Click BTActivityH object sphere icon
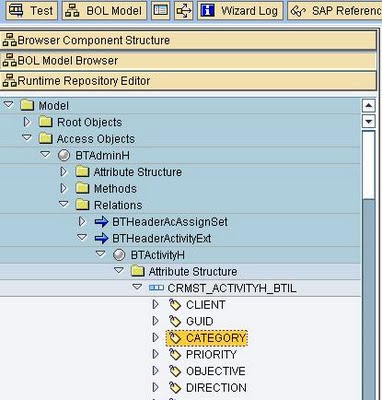This screenshot has height=400, width=382. (119, 255)
